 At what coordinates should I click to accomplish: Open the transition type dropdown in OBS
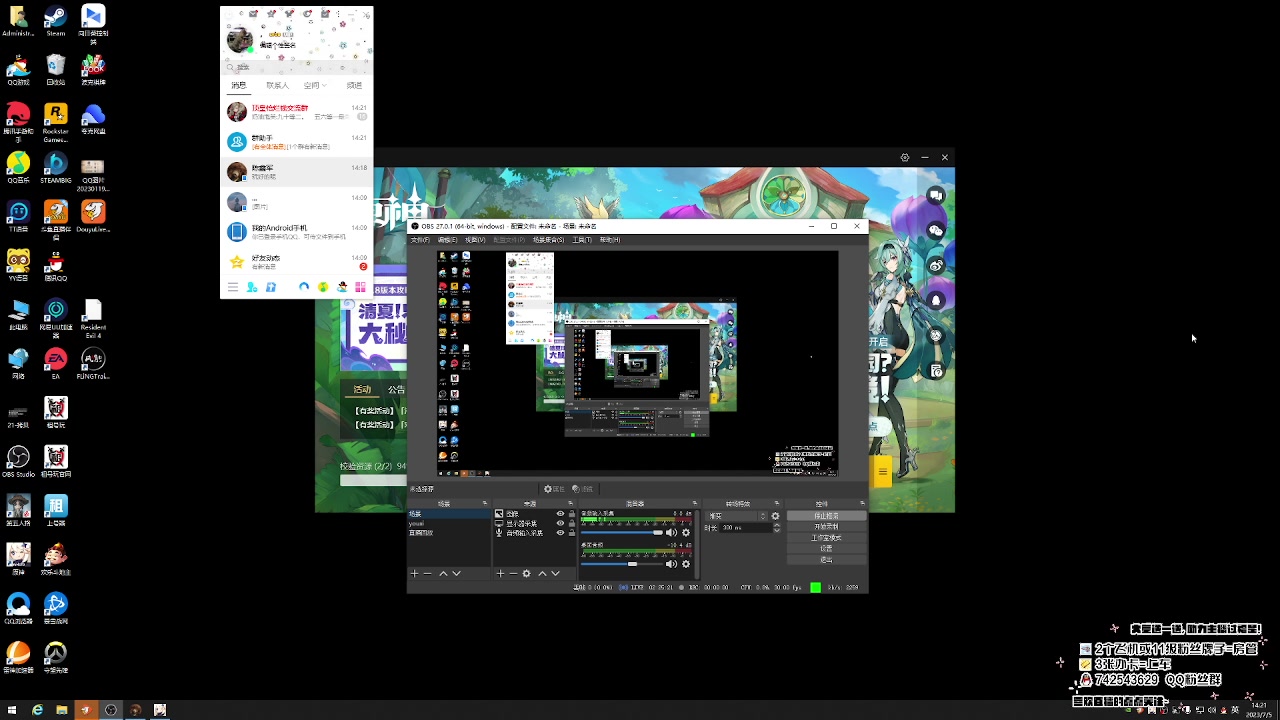click(x=737, y=516)
